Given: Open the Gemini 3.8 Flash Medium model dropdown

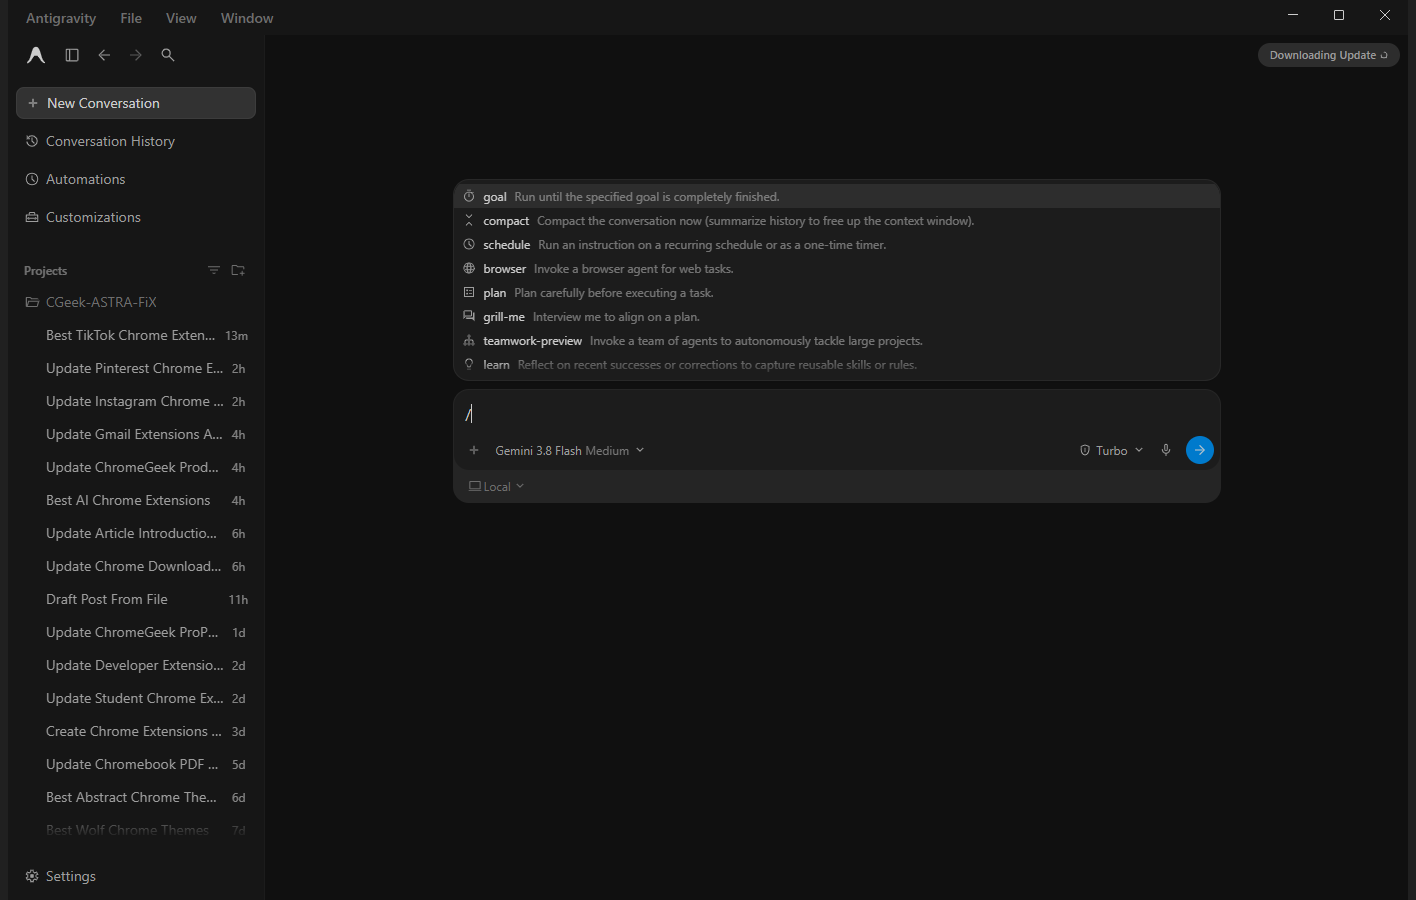Looking at the screenshot, I should (569, 451).
